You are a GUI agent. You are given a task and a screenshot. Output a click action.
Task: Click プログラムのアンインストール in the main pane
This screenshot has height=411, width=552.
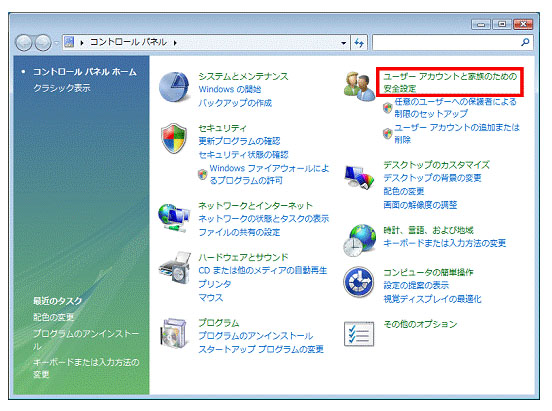tap(256, 336)
